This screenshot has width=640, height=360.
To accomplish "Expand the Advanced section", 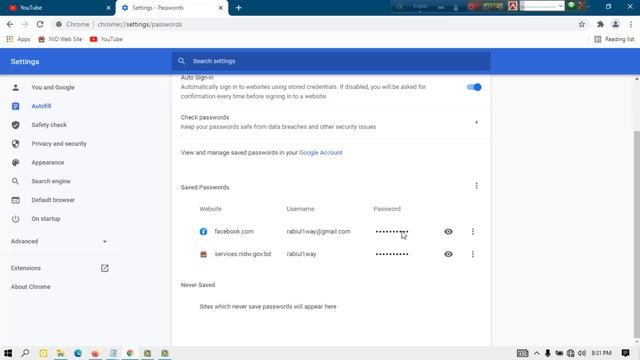I will click(59, 241).
